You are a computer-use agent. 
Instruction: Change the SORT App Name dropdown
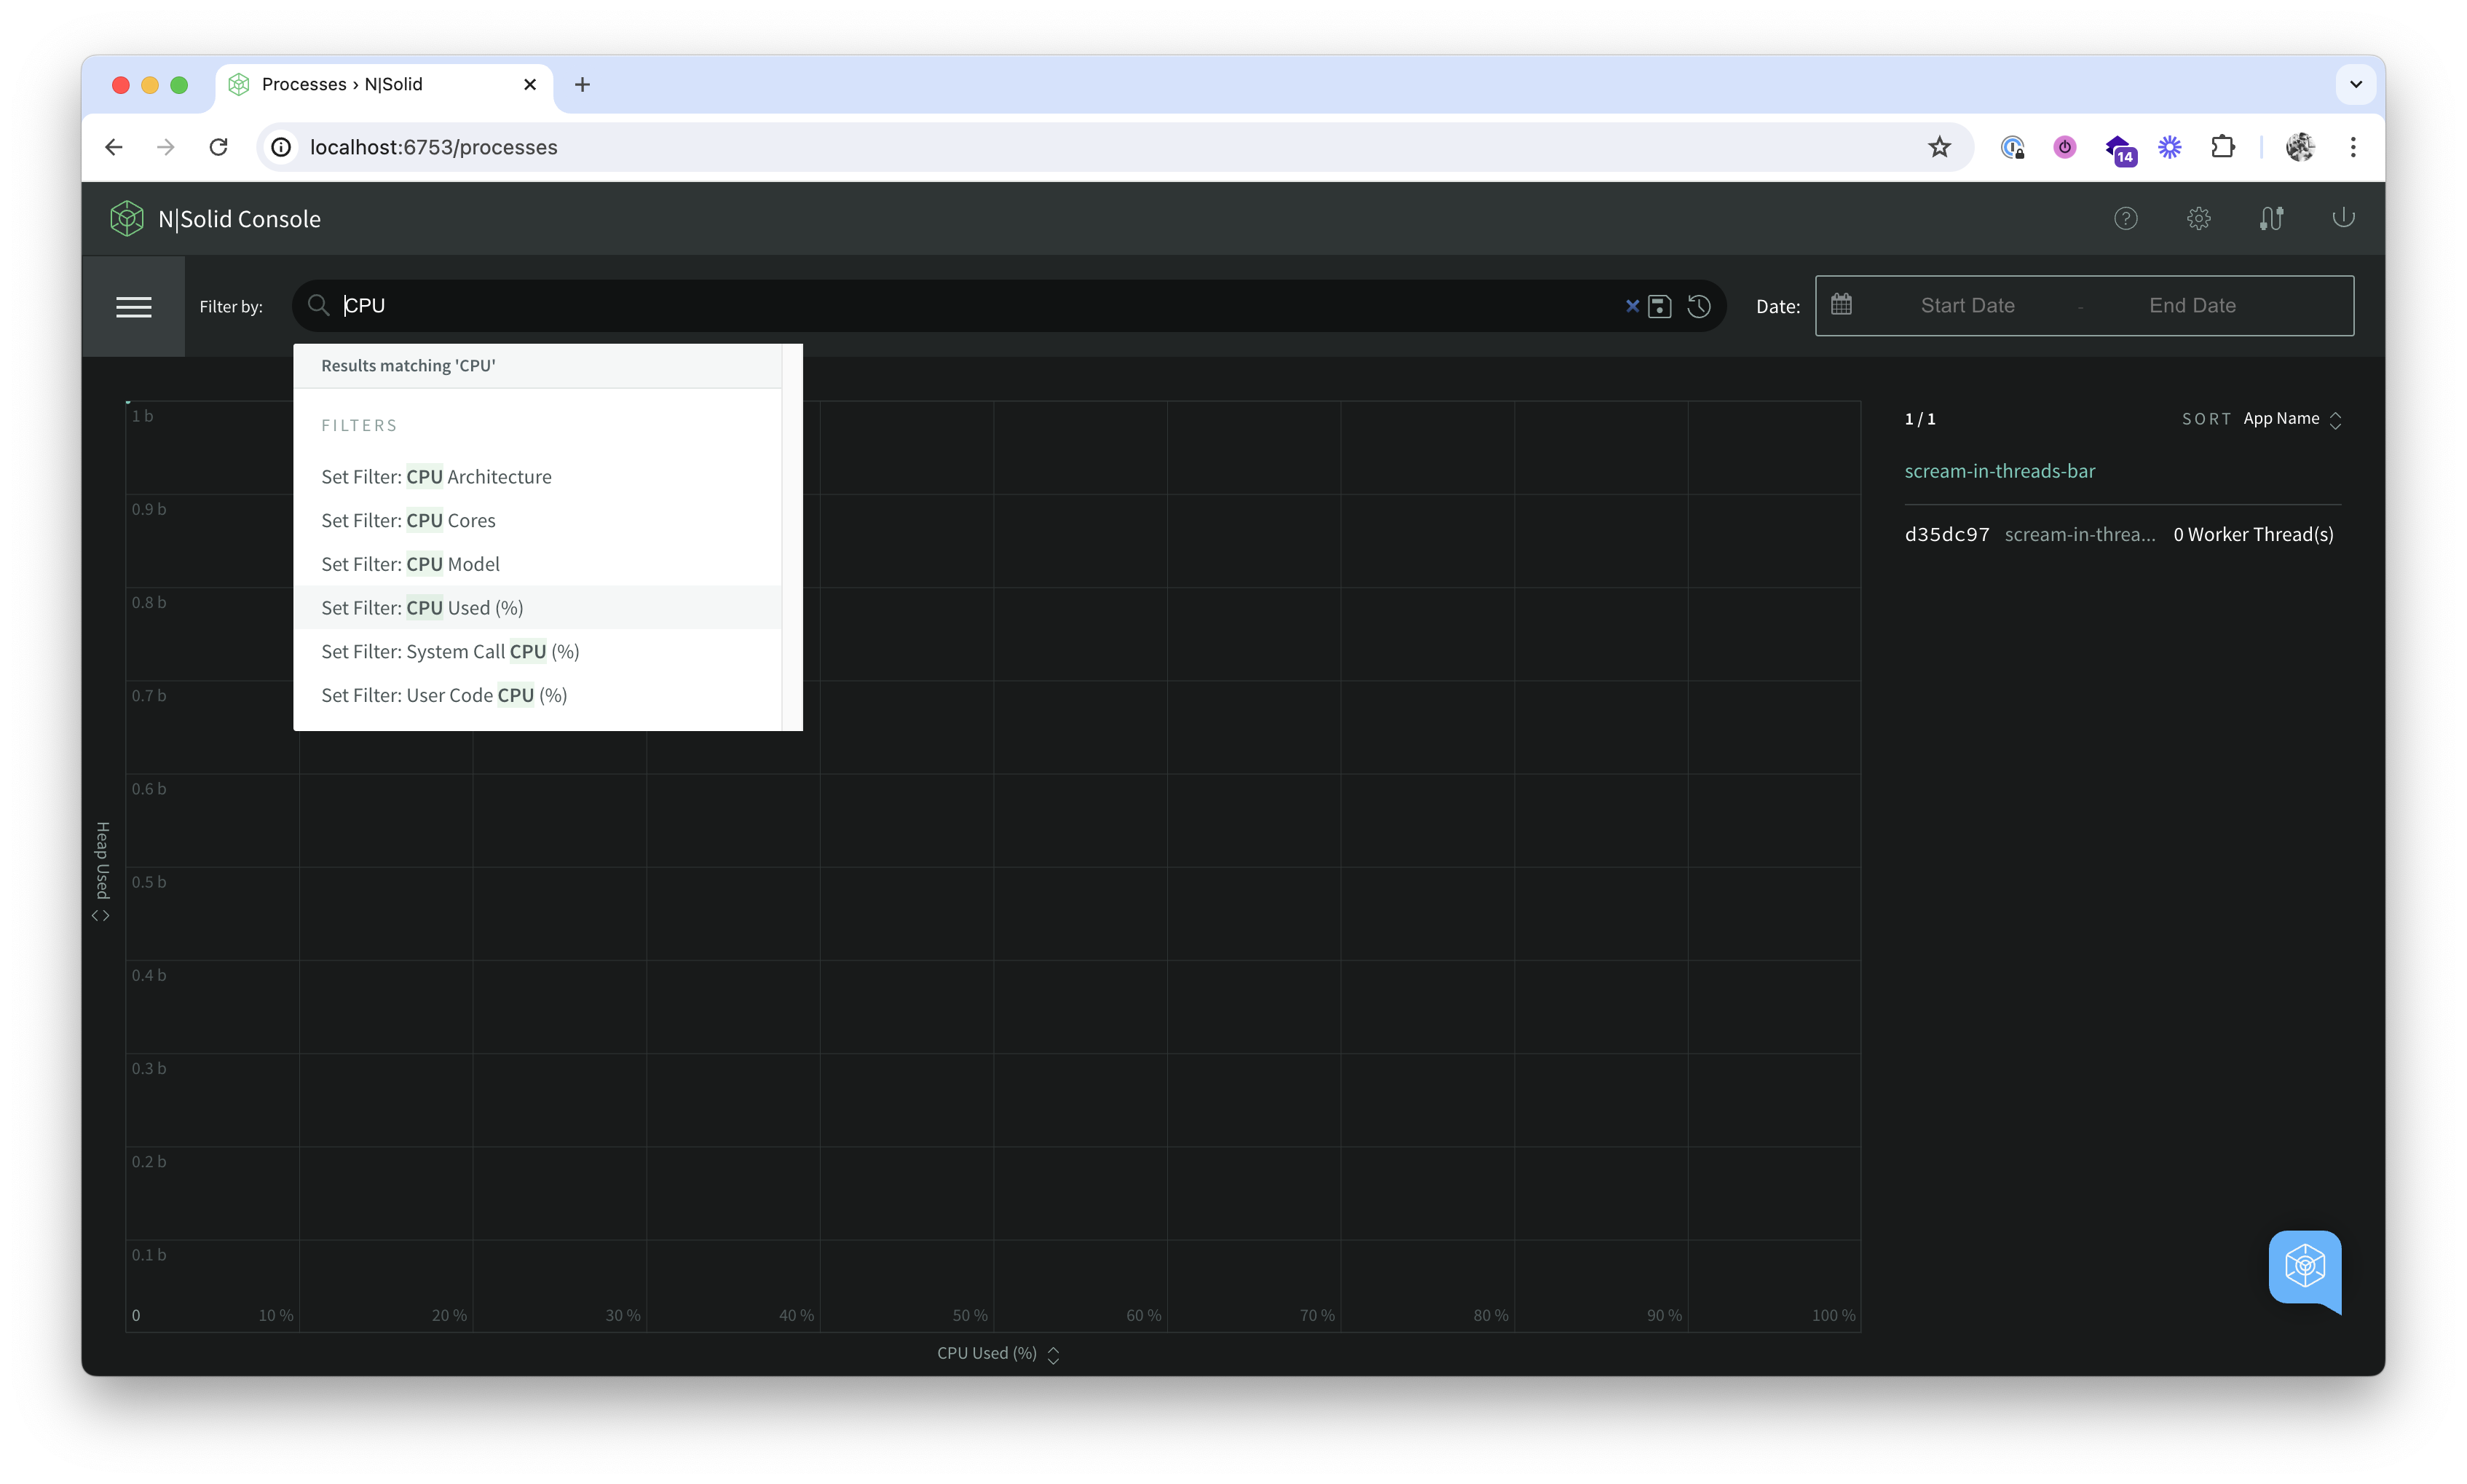click(x=2292, y=419)
